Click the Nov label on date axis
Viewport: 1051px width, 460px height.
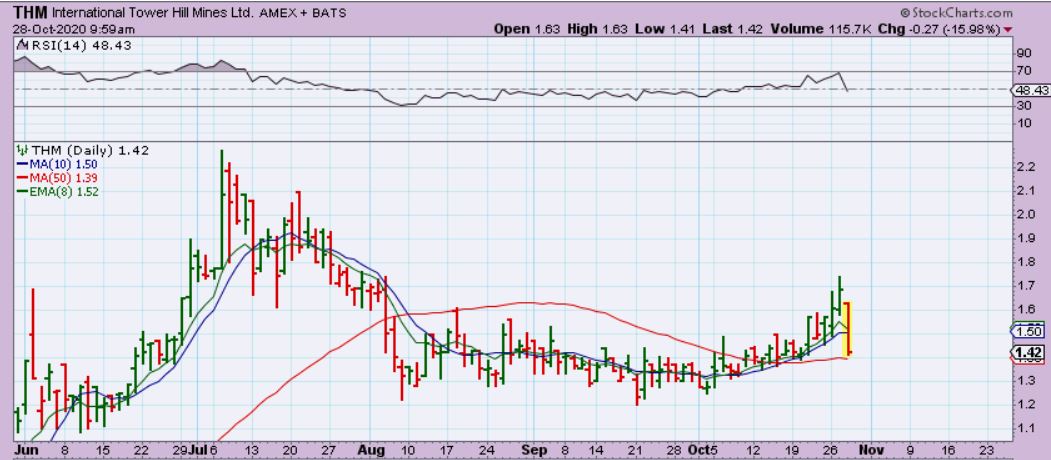point(870,451)
